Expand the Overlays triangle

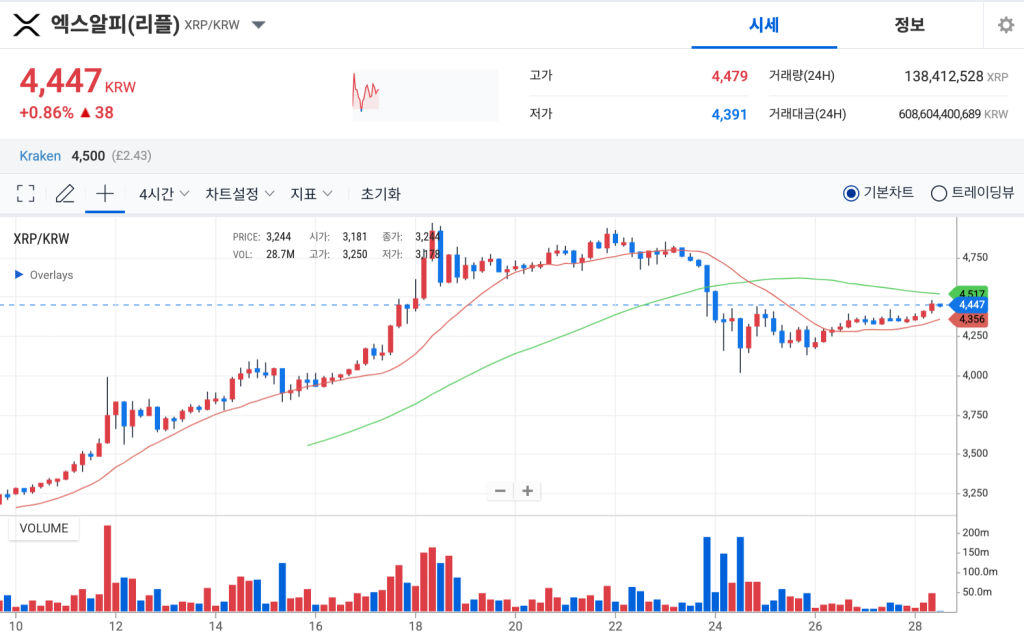pos(19,275)
